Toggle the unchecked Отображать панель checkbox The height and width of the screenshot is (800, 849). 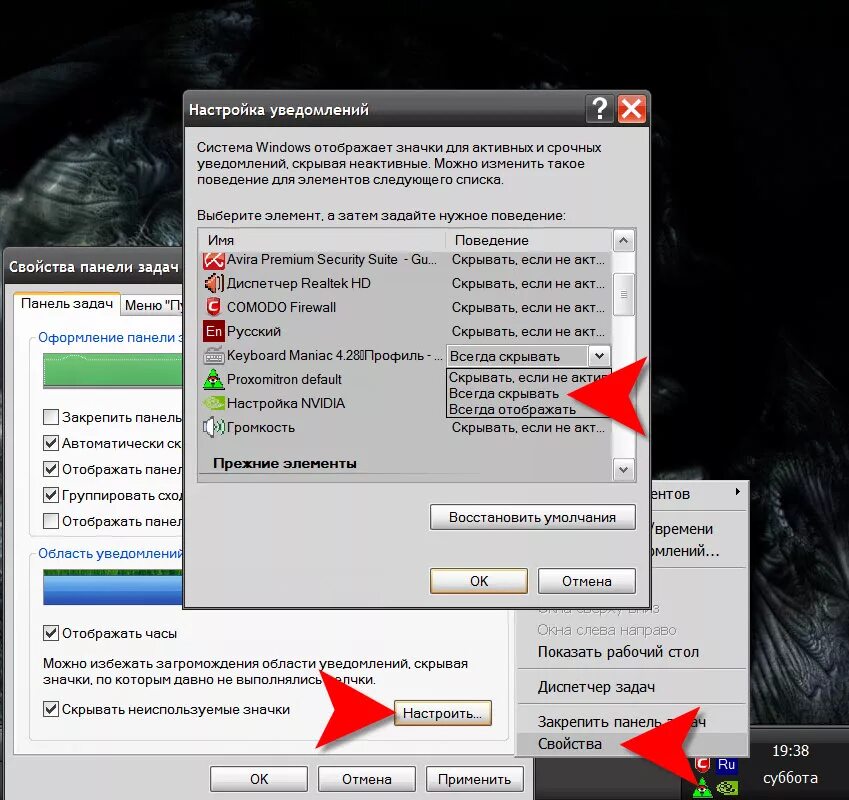click(x=50, y=521)
